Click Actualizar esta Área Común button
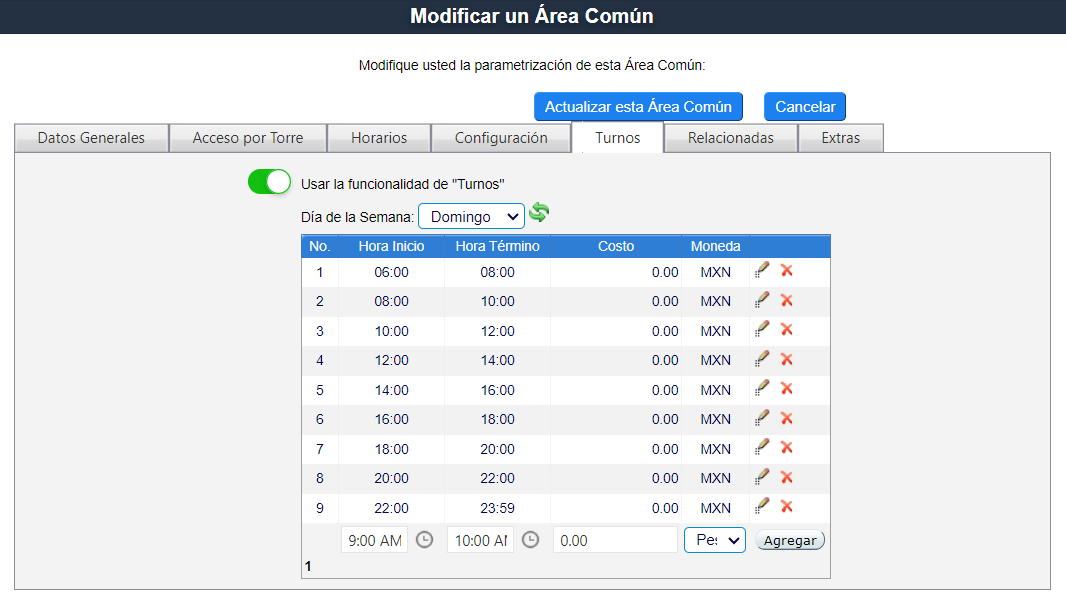 (x=638, y=107)
